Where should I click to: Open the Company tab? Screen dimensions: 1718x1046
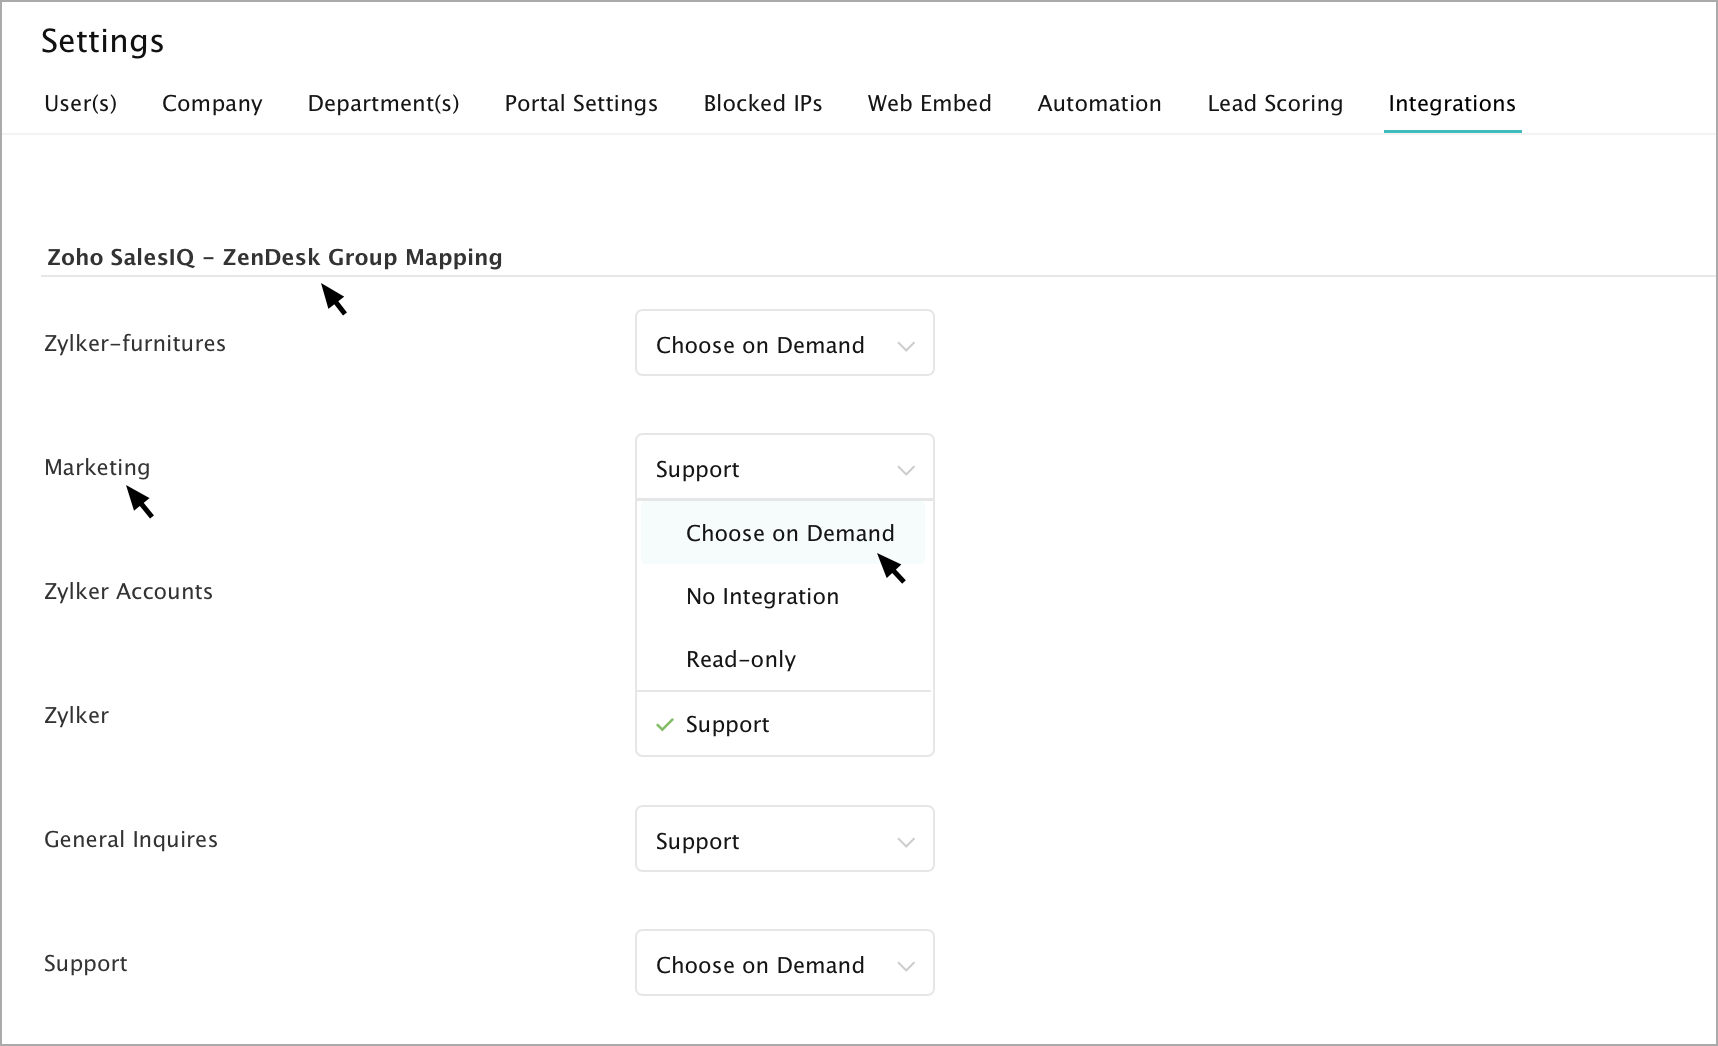click(211, 103)
